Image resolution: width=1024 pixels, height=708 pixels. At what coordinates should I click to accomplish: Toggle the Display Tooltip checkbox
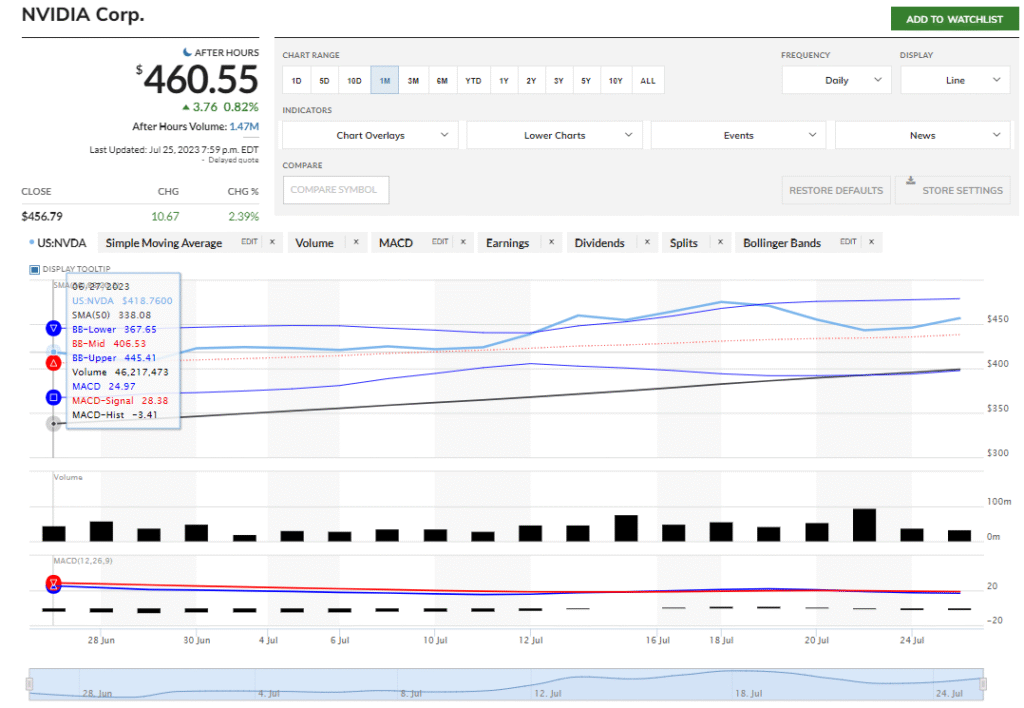click(35, 269)
